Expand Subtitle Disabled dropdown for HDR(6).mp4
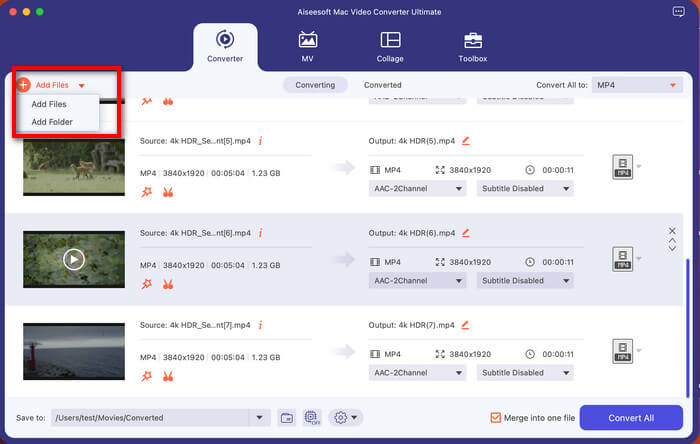 (x=525, y=281)
